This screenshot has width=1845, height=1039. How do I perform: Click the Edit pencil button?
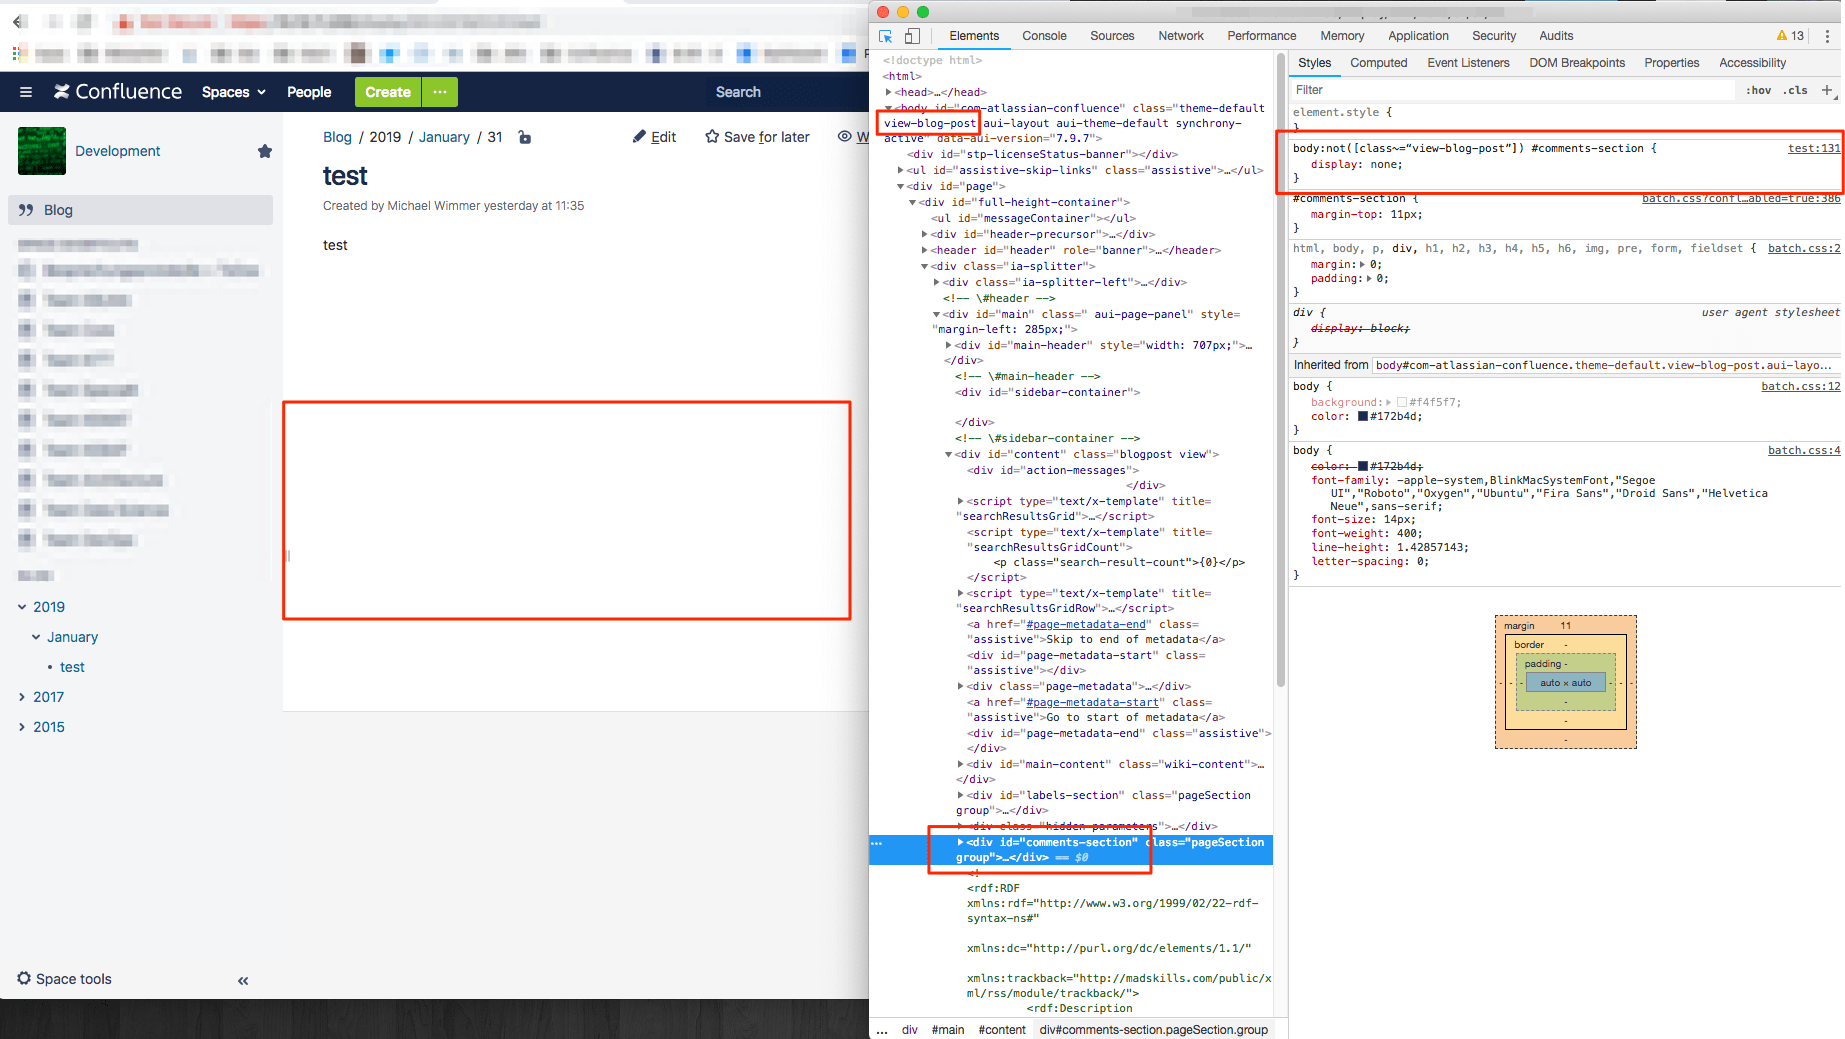(654, 137)
